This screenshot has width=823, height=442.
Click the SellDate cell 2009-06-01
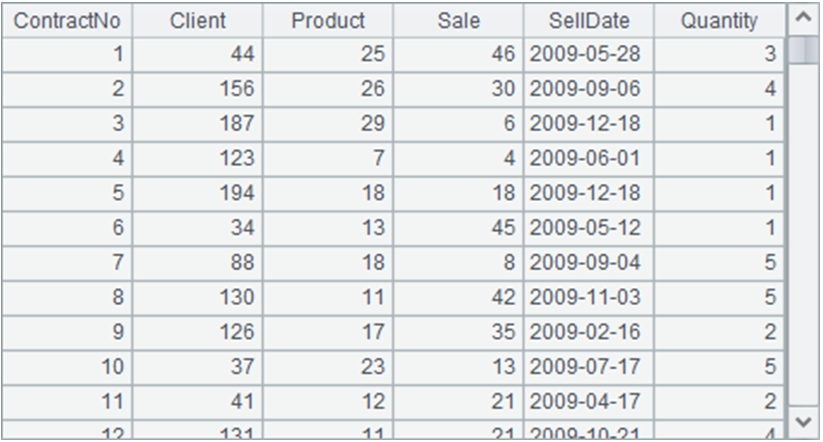click(x=589, y=158)
